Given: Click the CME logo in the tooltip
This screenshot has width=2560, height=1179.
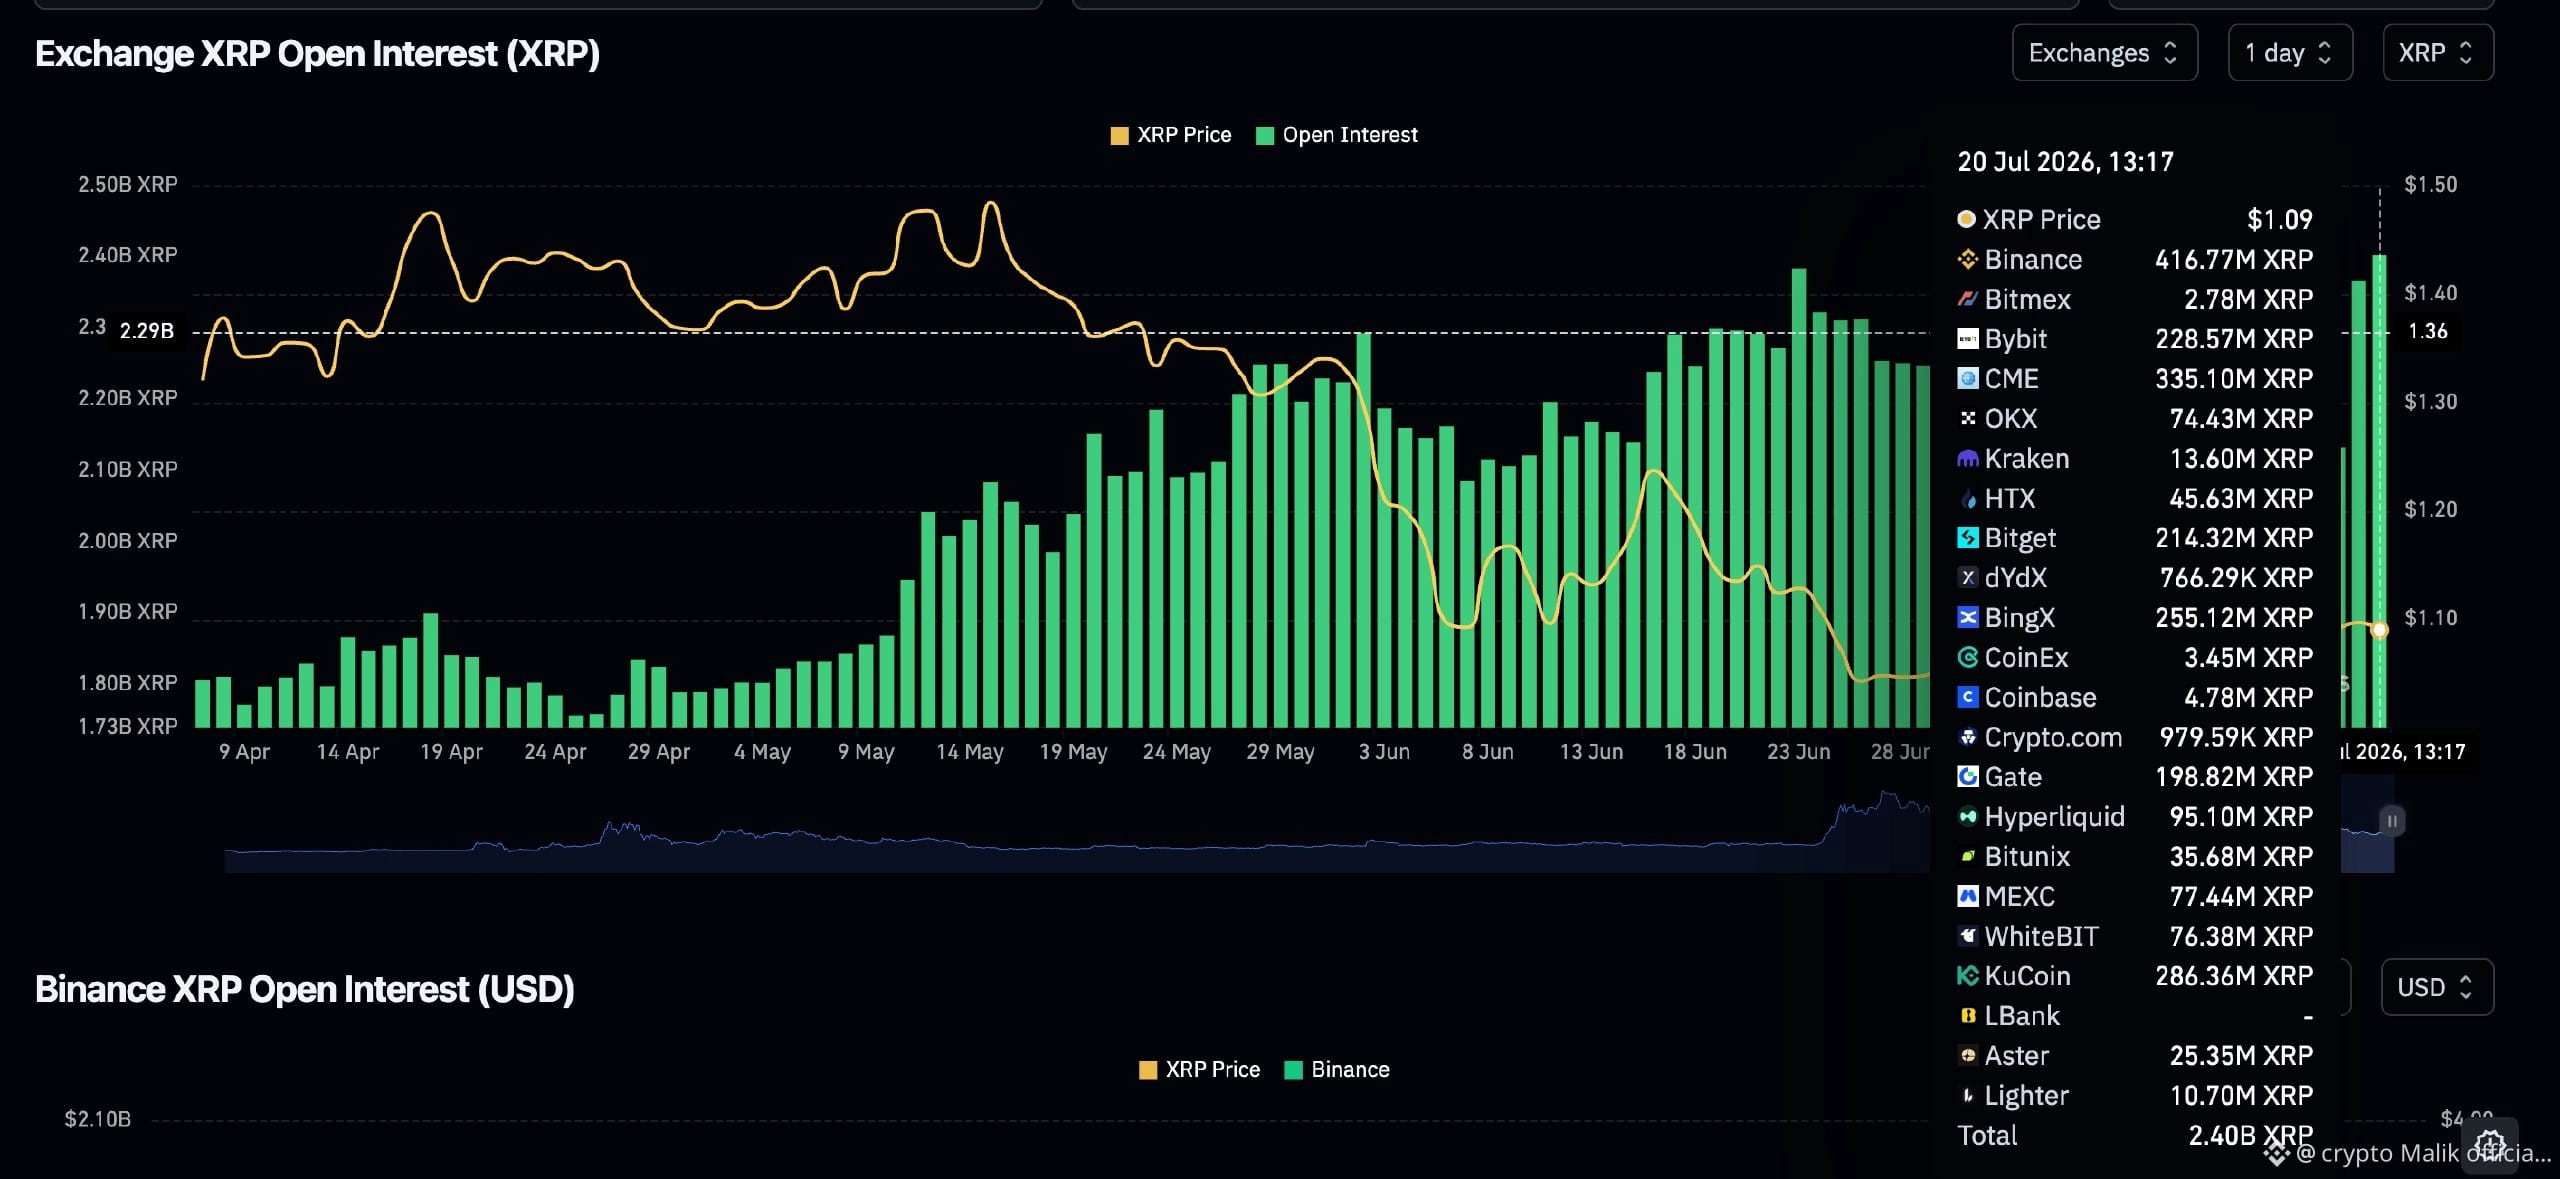Looking at the screenshot, I should [1967, 379].
